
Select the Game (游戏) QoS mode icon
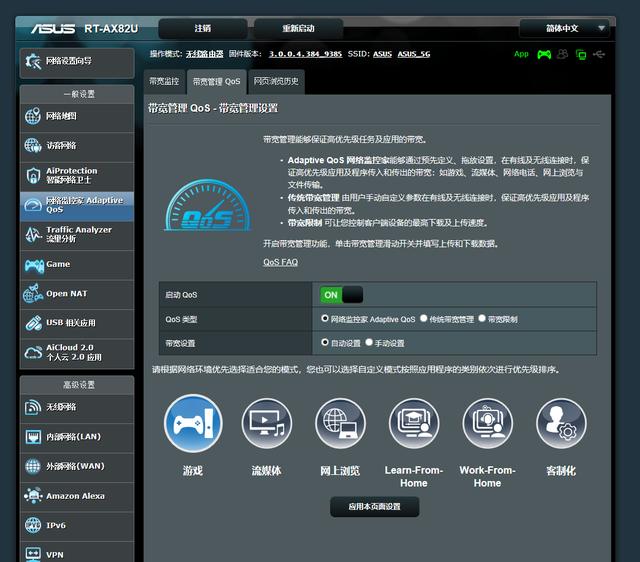[x=193, y=423]
